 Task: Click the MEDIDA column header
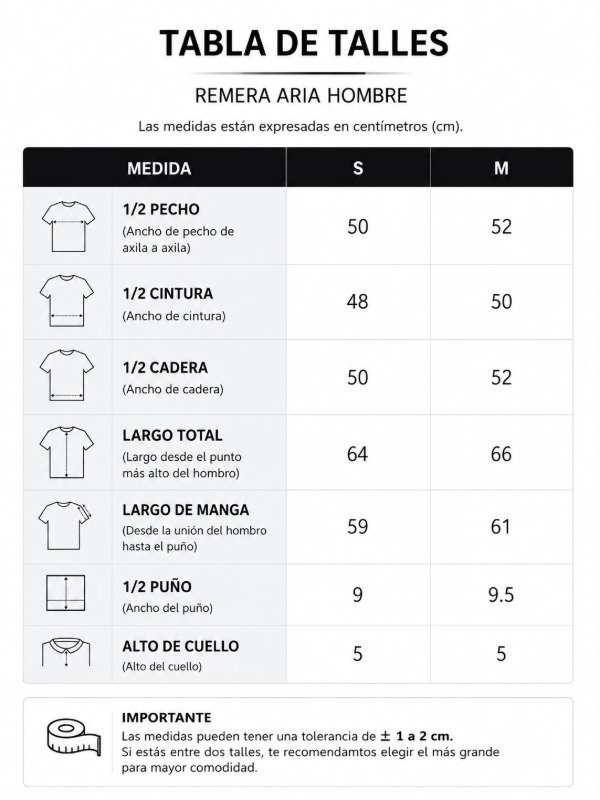pyautogui.click(x=159, y=168)
